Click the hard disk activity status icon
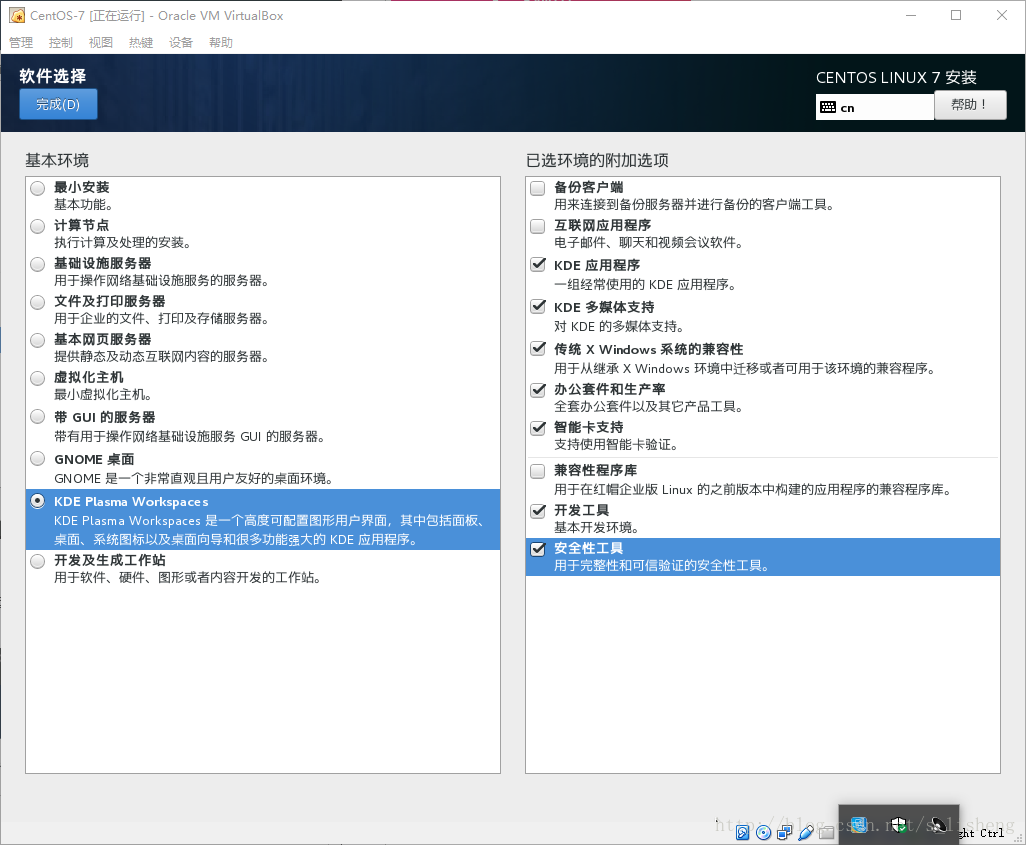 (x=743, y=832)
